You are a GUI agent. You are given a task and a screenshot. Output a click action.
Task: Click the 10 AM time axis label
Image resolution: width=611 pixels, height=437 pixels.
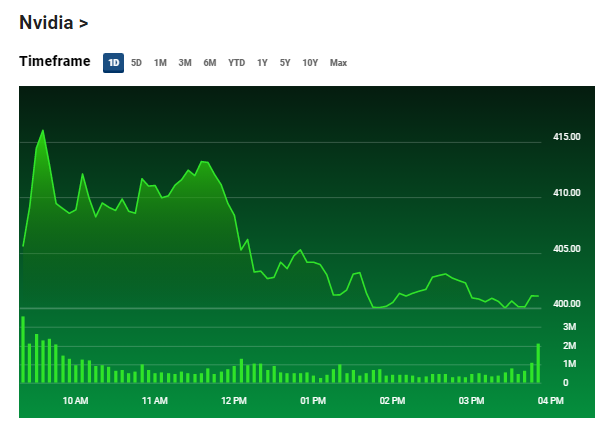[75, 401]
